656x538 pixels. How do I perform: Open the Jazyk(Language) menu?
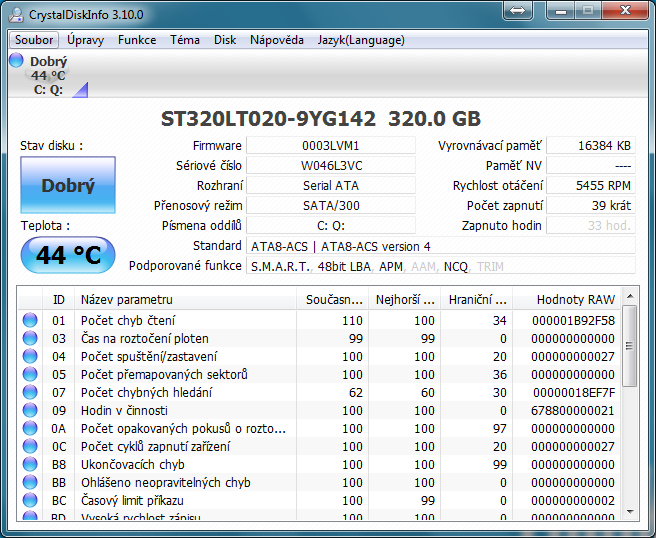[361, 40]
